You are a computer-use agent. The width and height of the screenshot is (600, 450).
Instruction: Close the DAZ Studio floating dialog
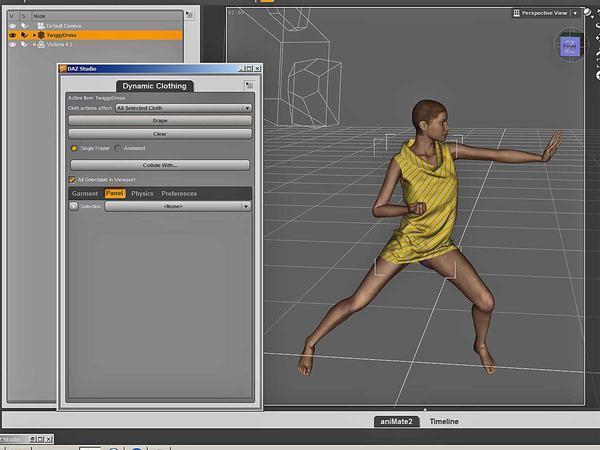pos(257,68)
